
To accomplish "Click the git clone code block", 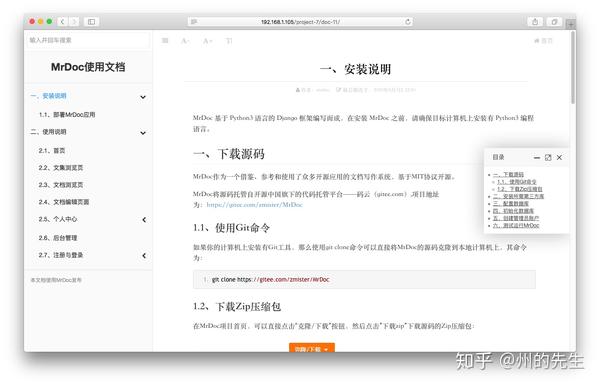I will coord(364,280).
